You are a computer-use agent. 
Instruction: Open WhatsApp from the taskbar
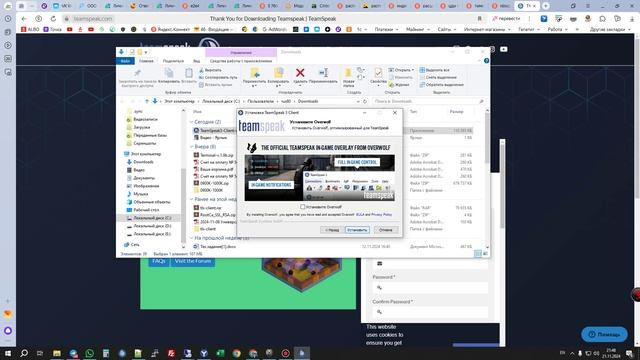(x=89, y=353)
